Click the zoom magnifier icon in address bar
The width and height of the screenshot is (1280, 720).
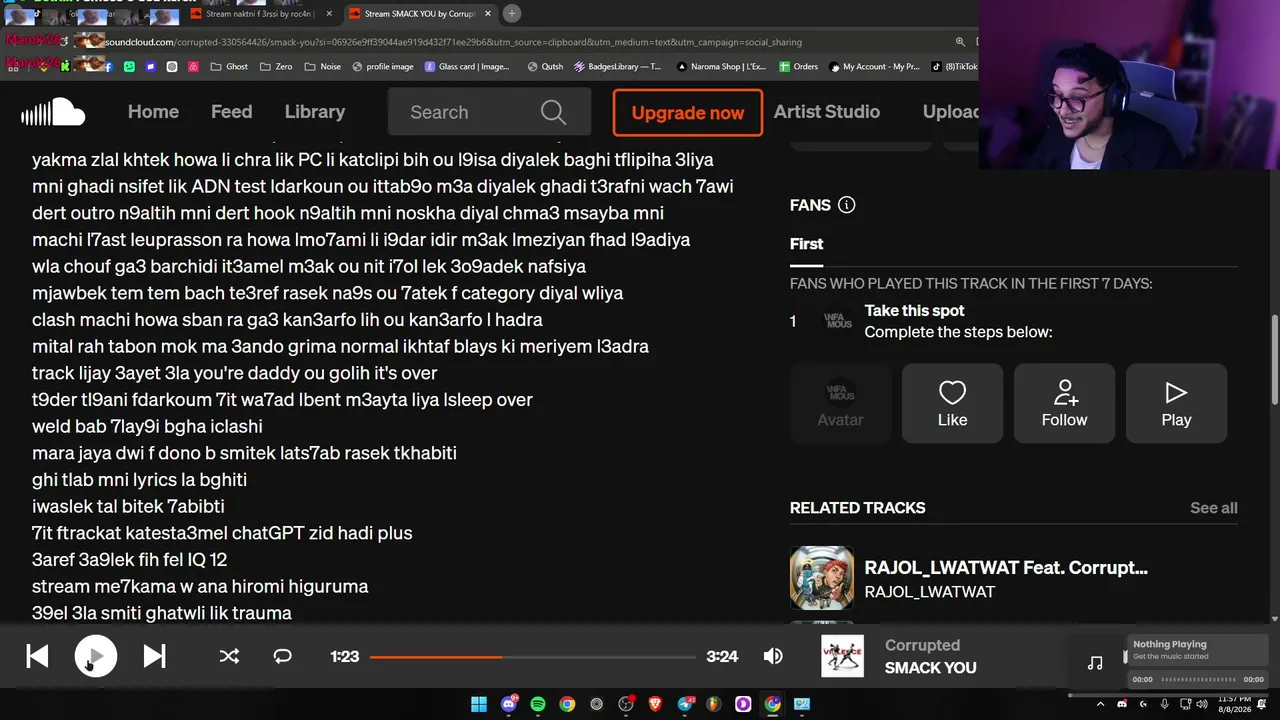[x=960, y=42]
